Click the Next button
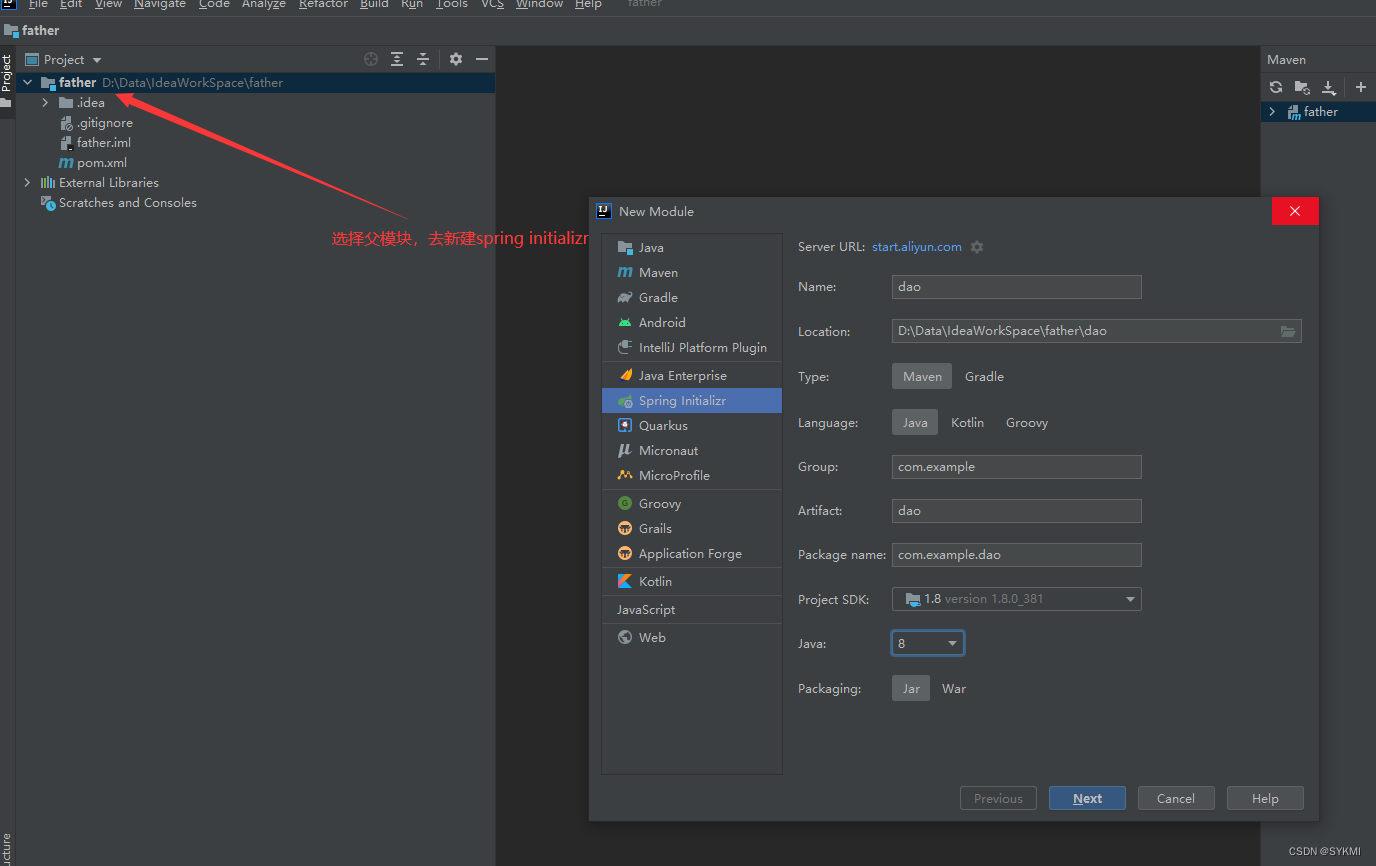The image size is (1376, 866). (x=1087, y=798)
